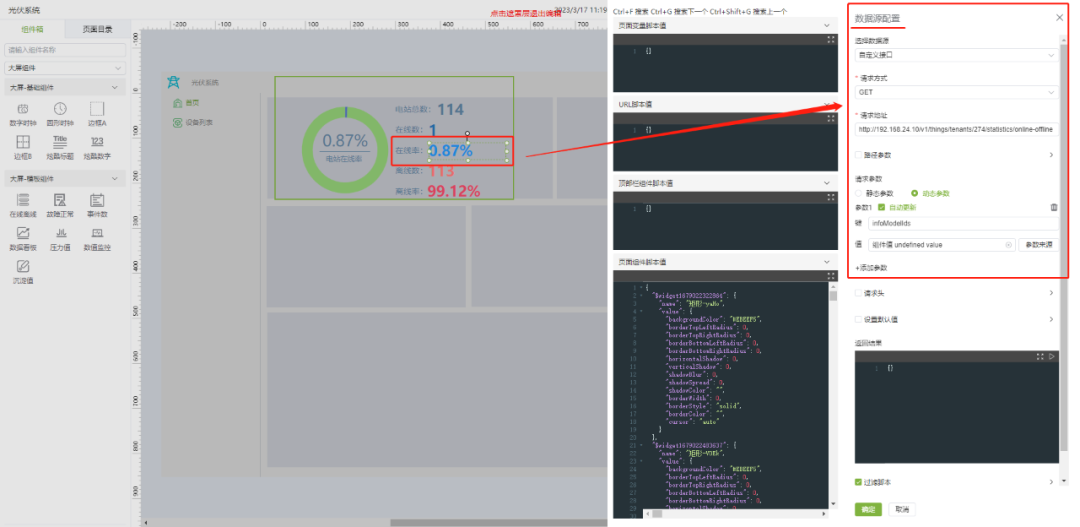Click the component name search field

click(x=65, y=50)
